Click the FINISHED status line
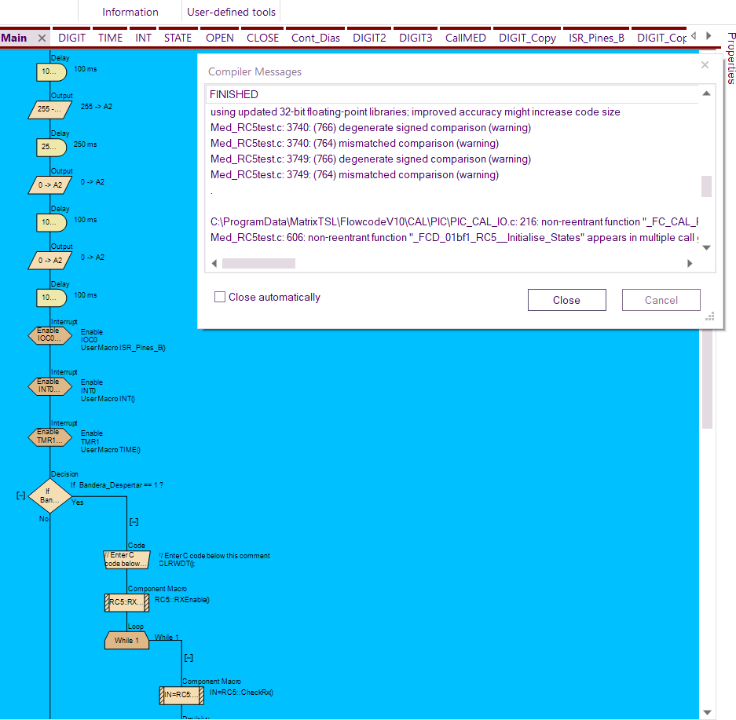 tap(234, 94)
